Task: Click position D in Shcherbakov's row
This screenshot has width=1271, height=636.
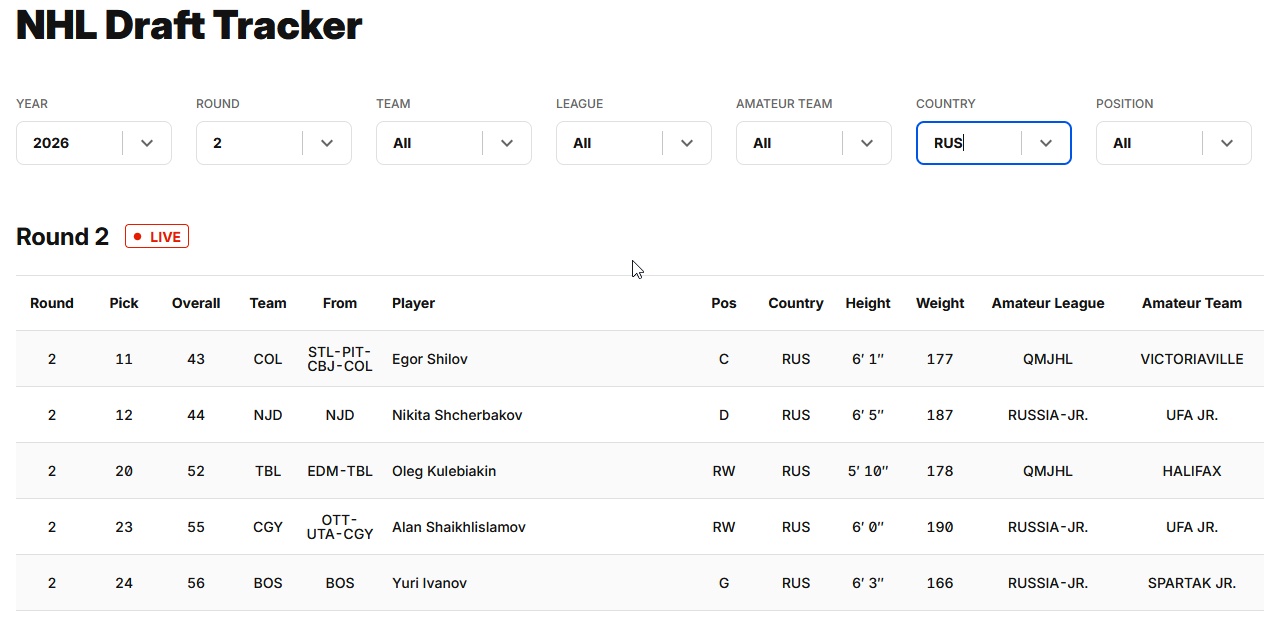Action: coord(724,415)
